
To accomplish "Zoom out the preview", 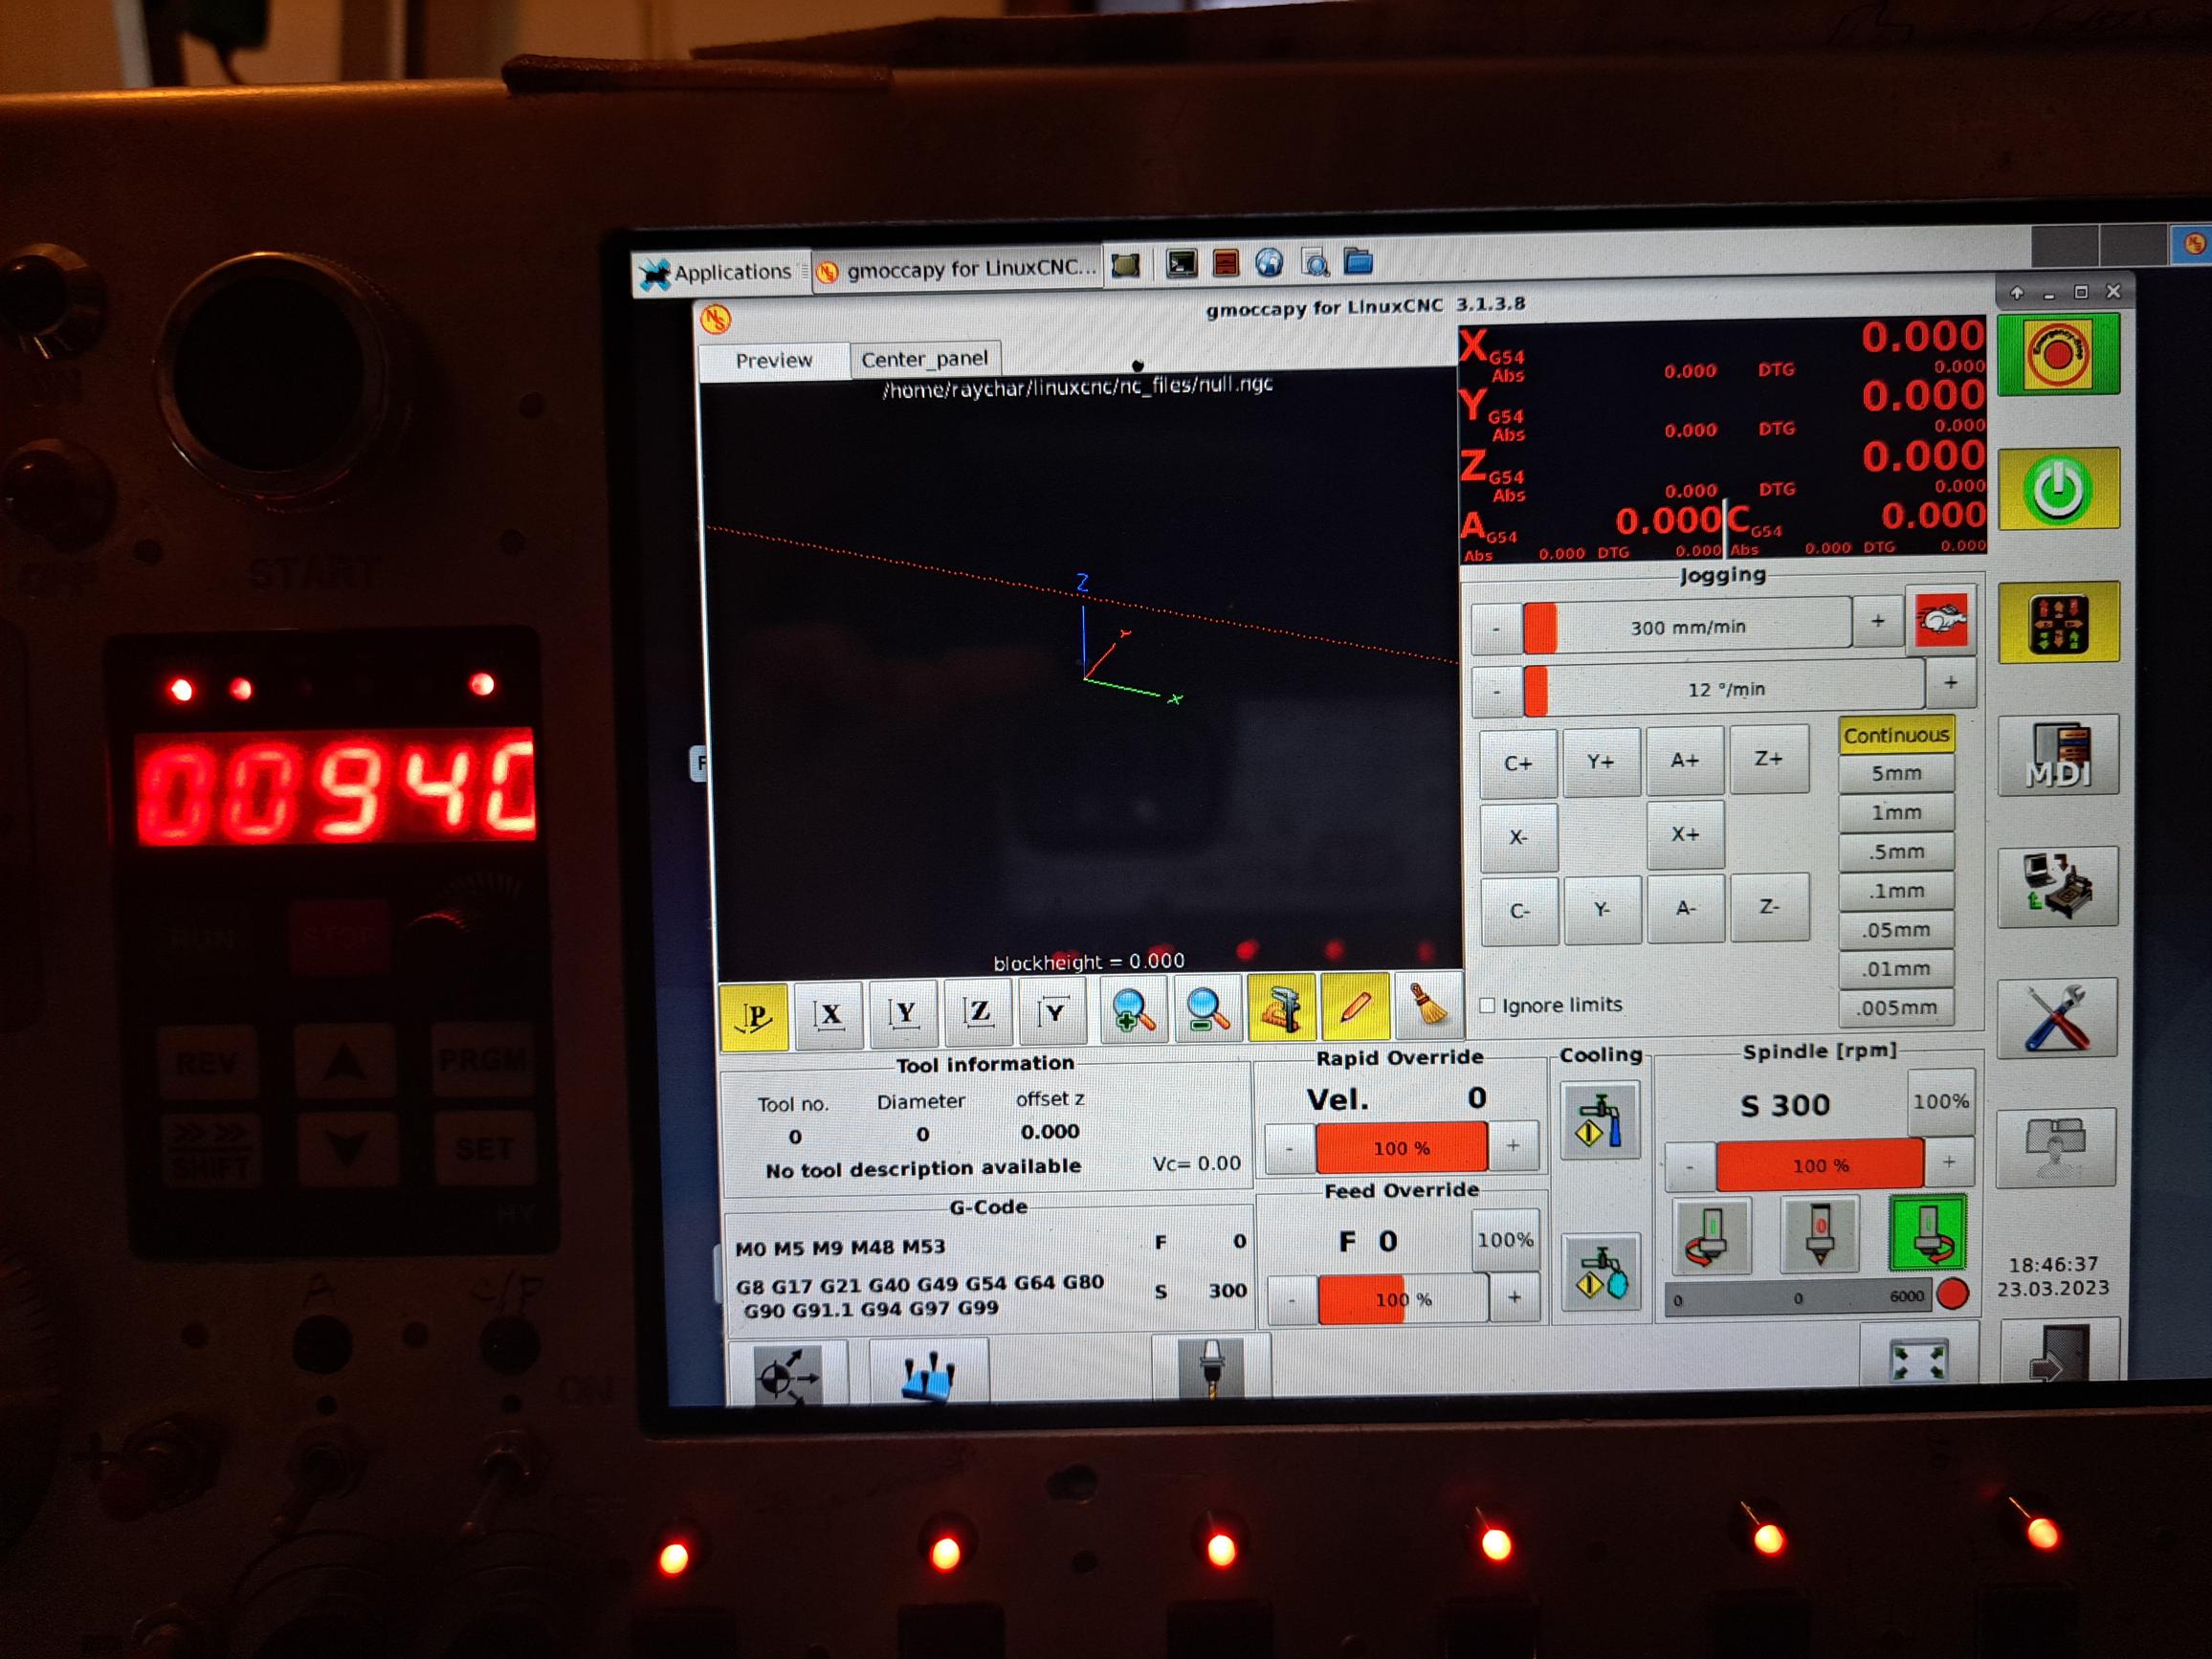I will coord(1207,1010).
